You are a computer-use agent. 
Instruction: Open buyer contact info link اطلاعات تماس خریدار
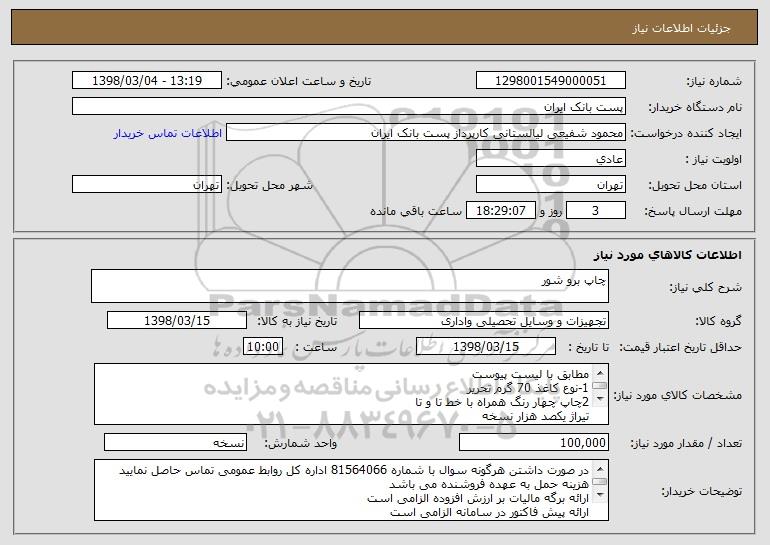168,134
